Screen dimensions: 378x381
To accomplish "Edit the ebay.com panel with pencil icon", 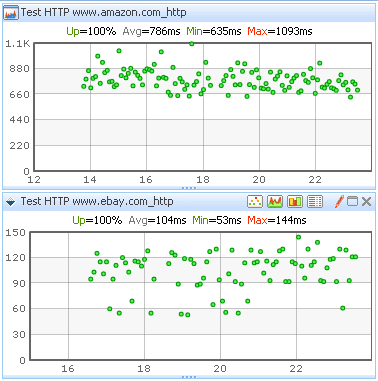I will [x=339, y=201].
